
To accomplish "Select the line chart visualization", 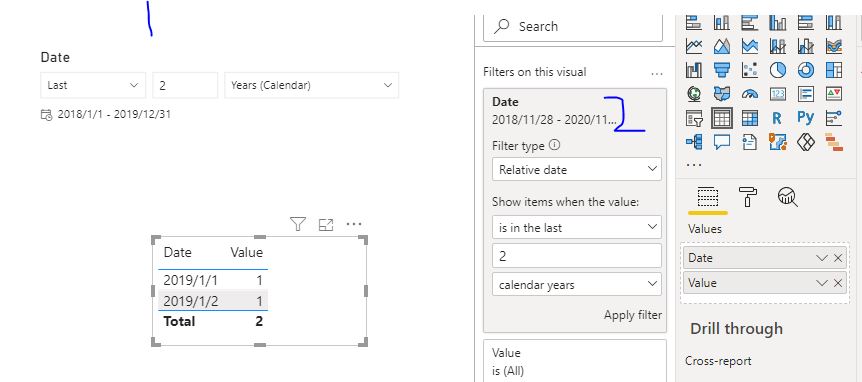I will point(694,46).
